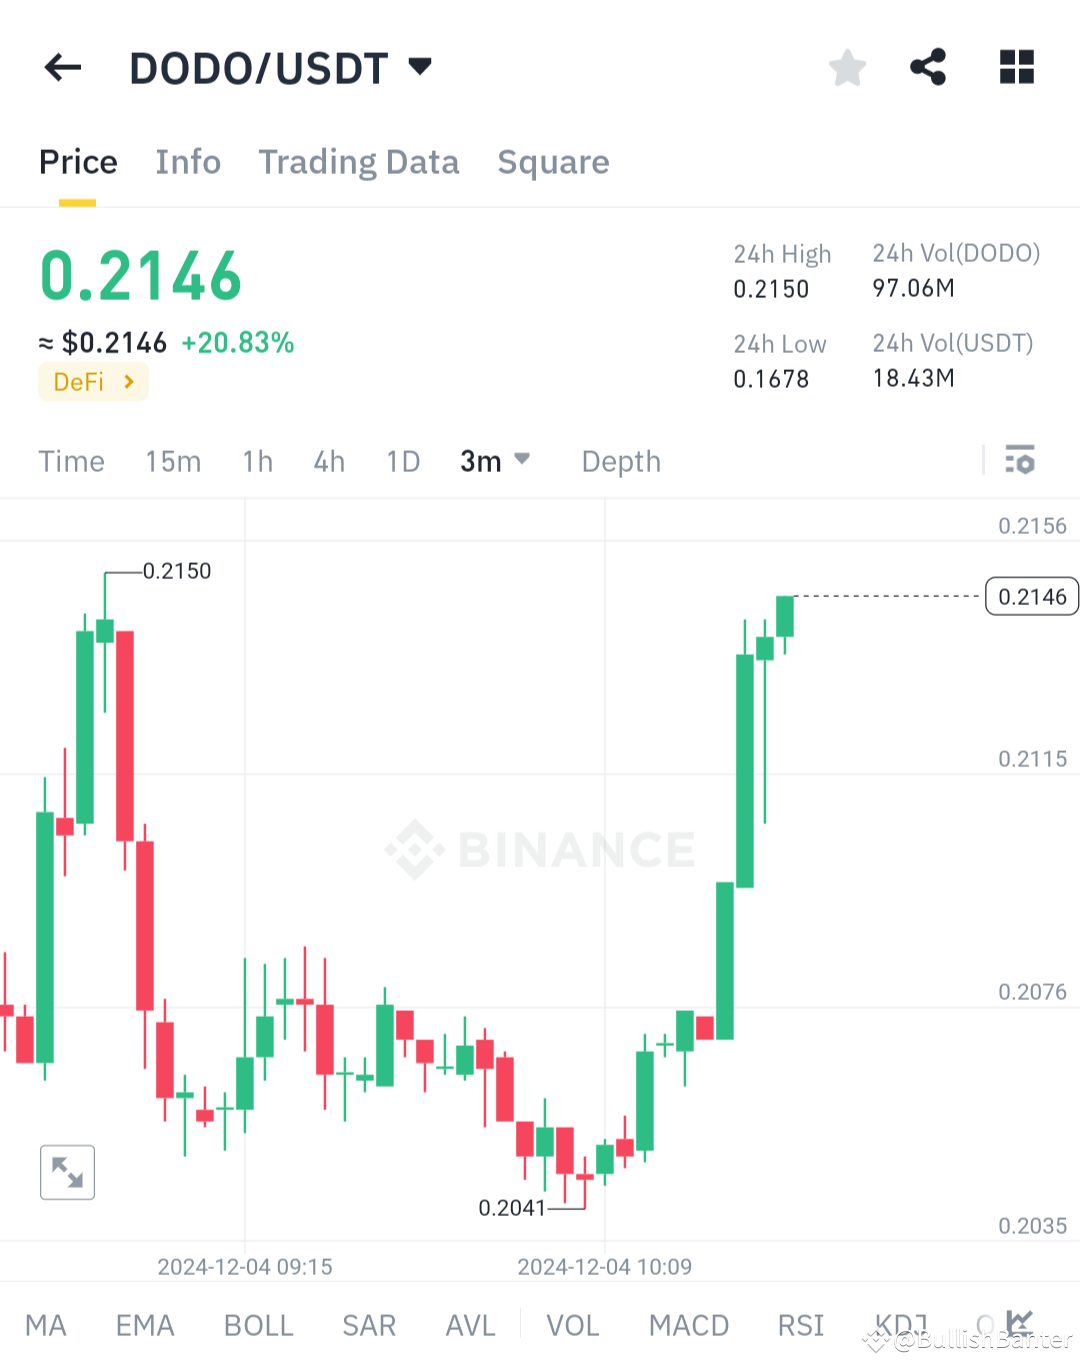Expand the DeFi category chevron
Image resolution: width=1080 pixels, height=1362 pixels.
tap(127, 381)
